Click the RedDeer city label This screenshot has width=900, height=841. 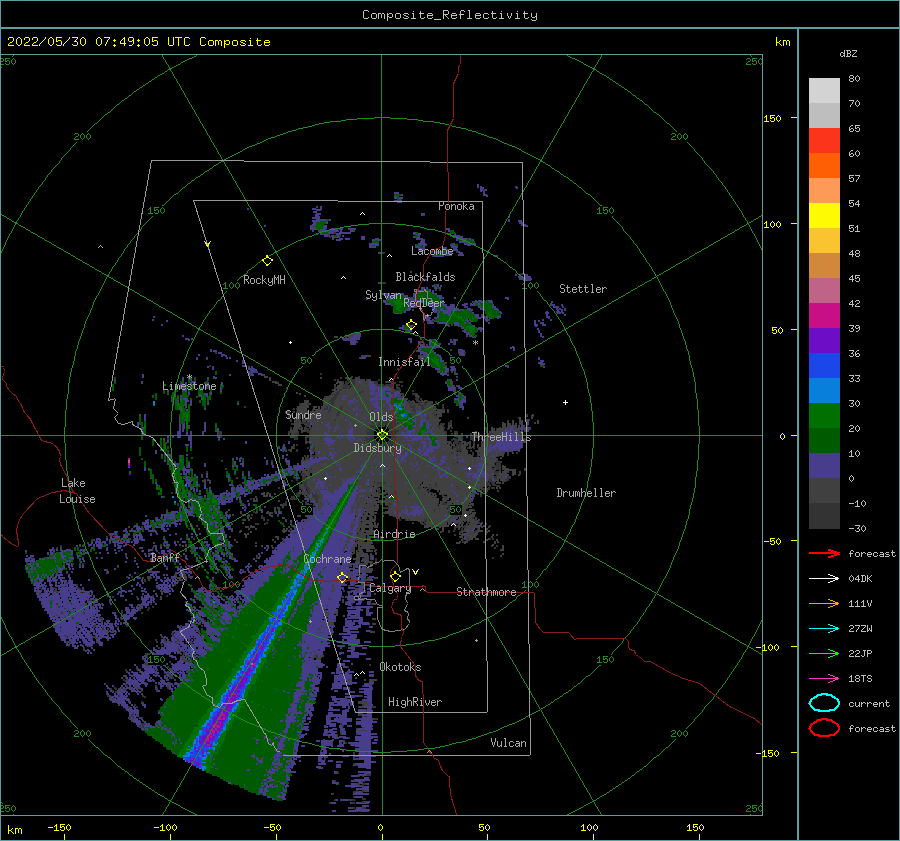pyautogui.click(x=424, y=303)
